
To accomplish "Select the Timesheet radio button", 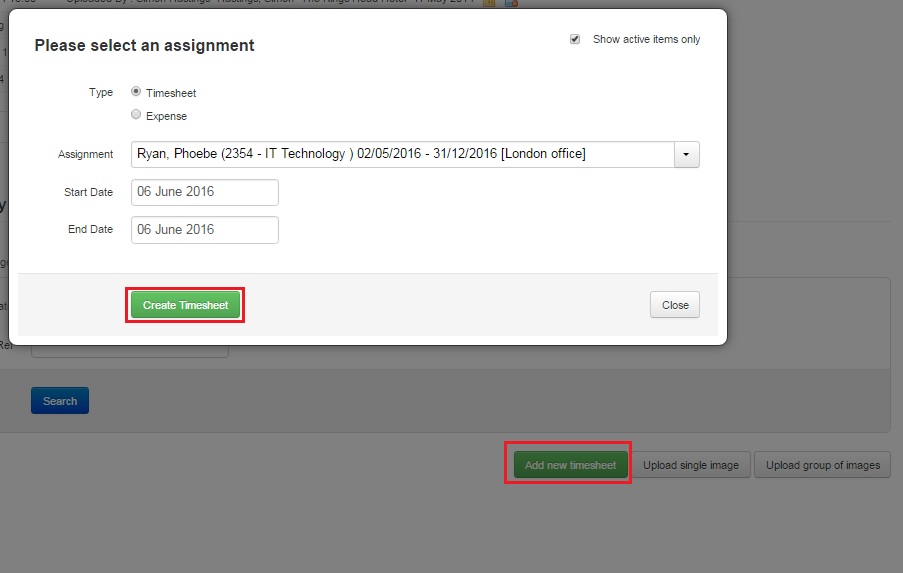I will coord(136,92).
